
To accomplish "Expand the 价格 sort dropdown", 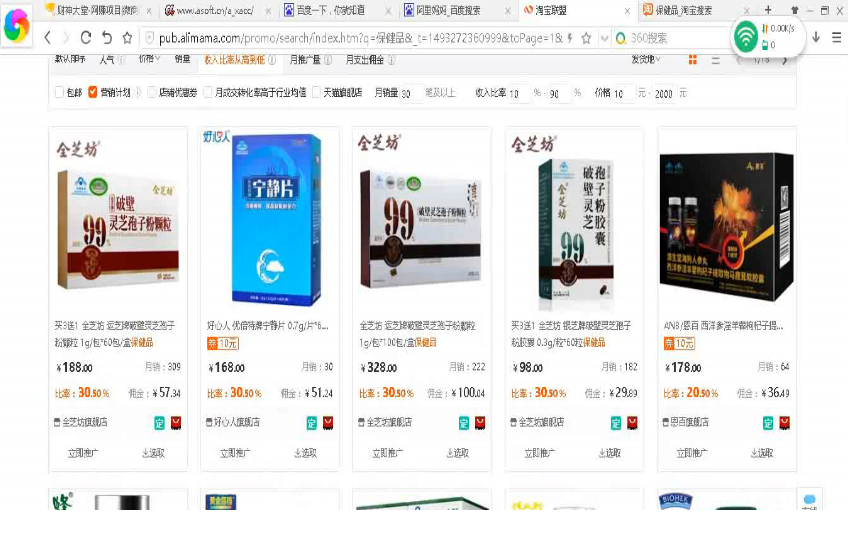I will coord(149,59).
